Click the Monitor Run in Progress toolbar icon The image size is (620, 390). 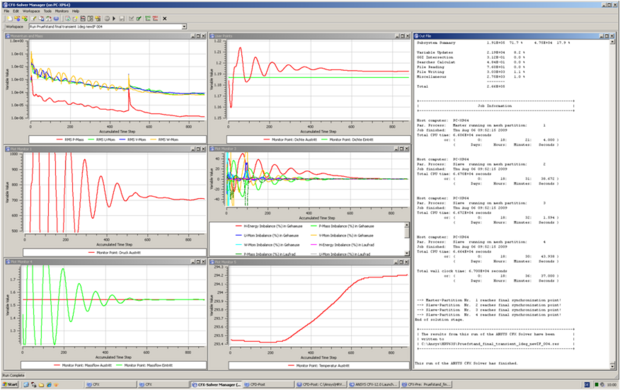(17, 19)
